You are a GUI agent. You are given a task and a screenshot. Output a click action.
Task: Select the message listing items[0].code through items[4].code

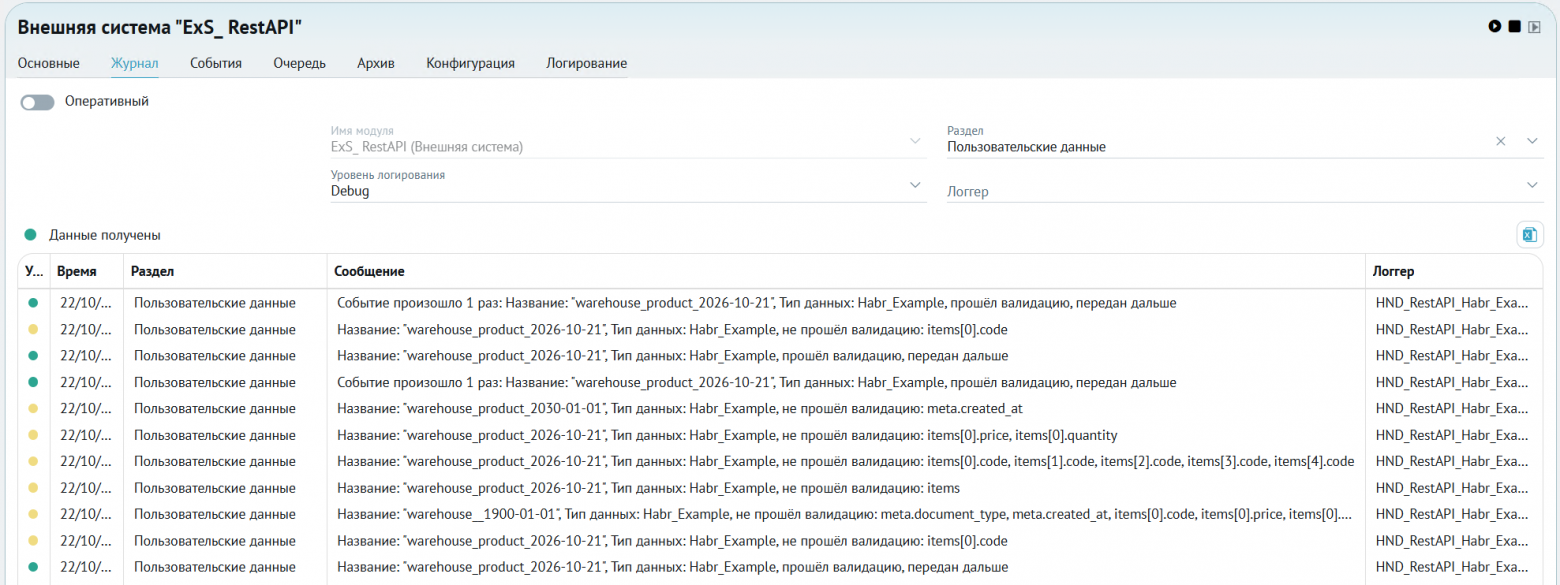pos(846,461)
